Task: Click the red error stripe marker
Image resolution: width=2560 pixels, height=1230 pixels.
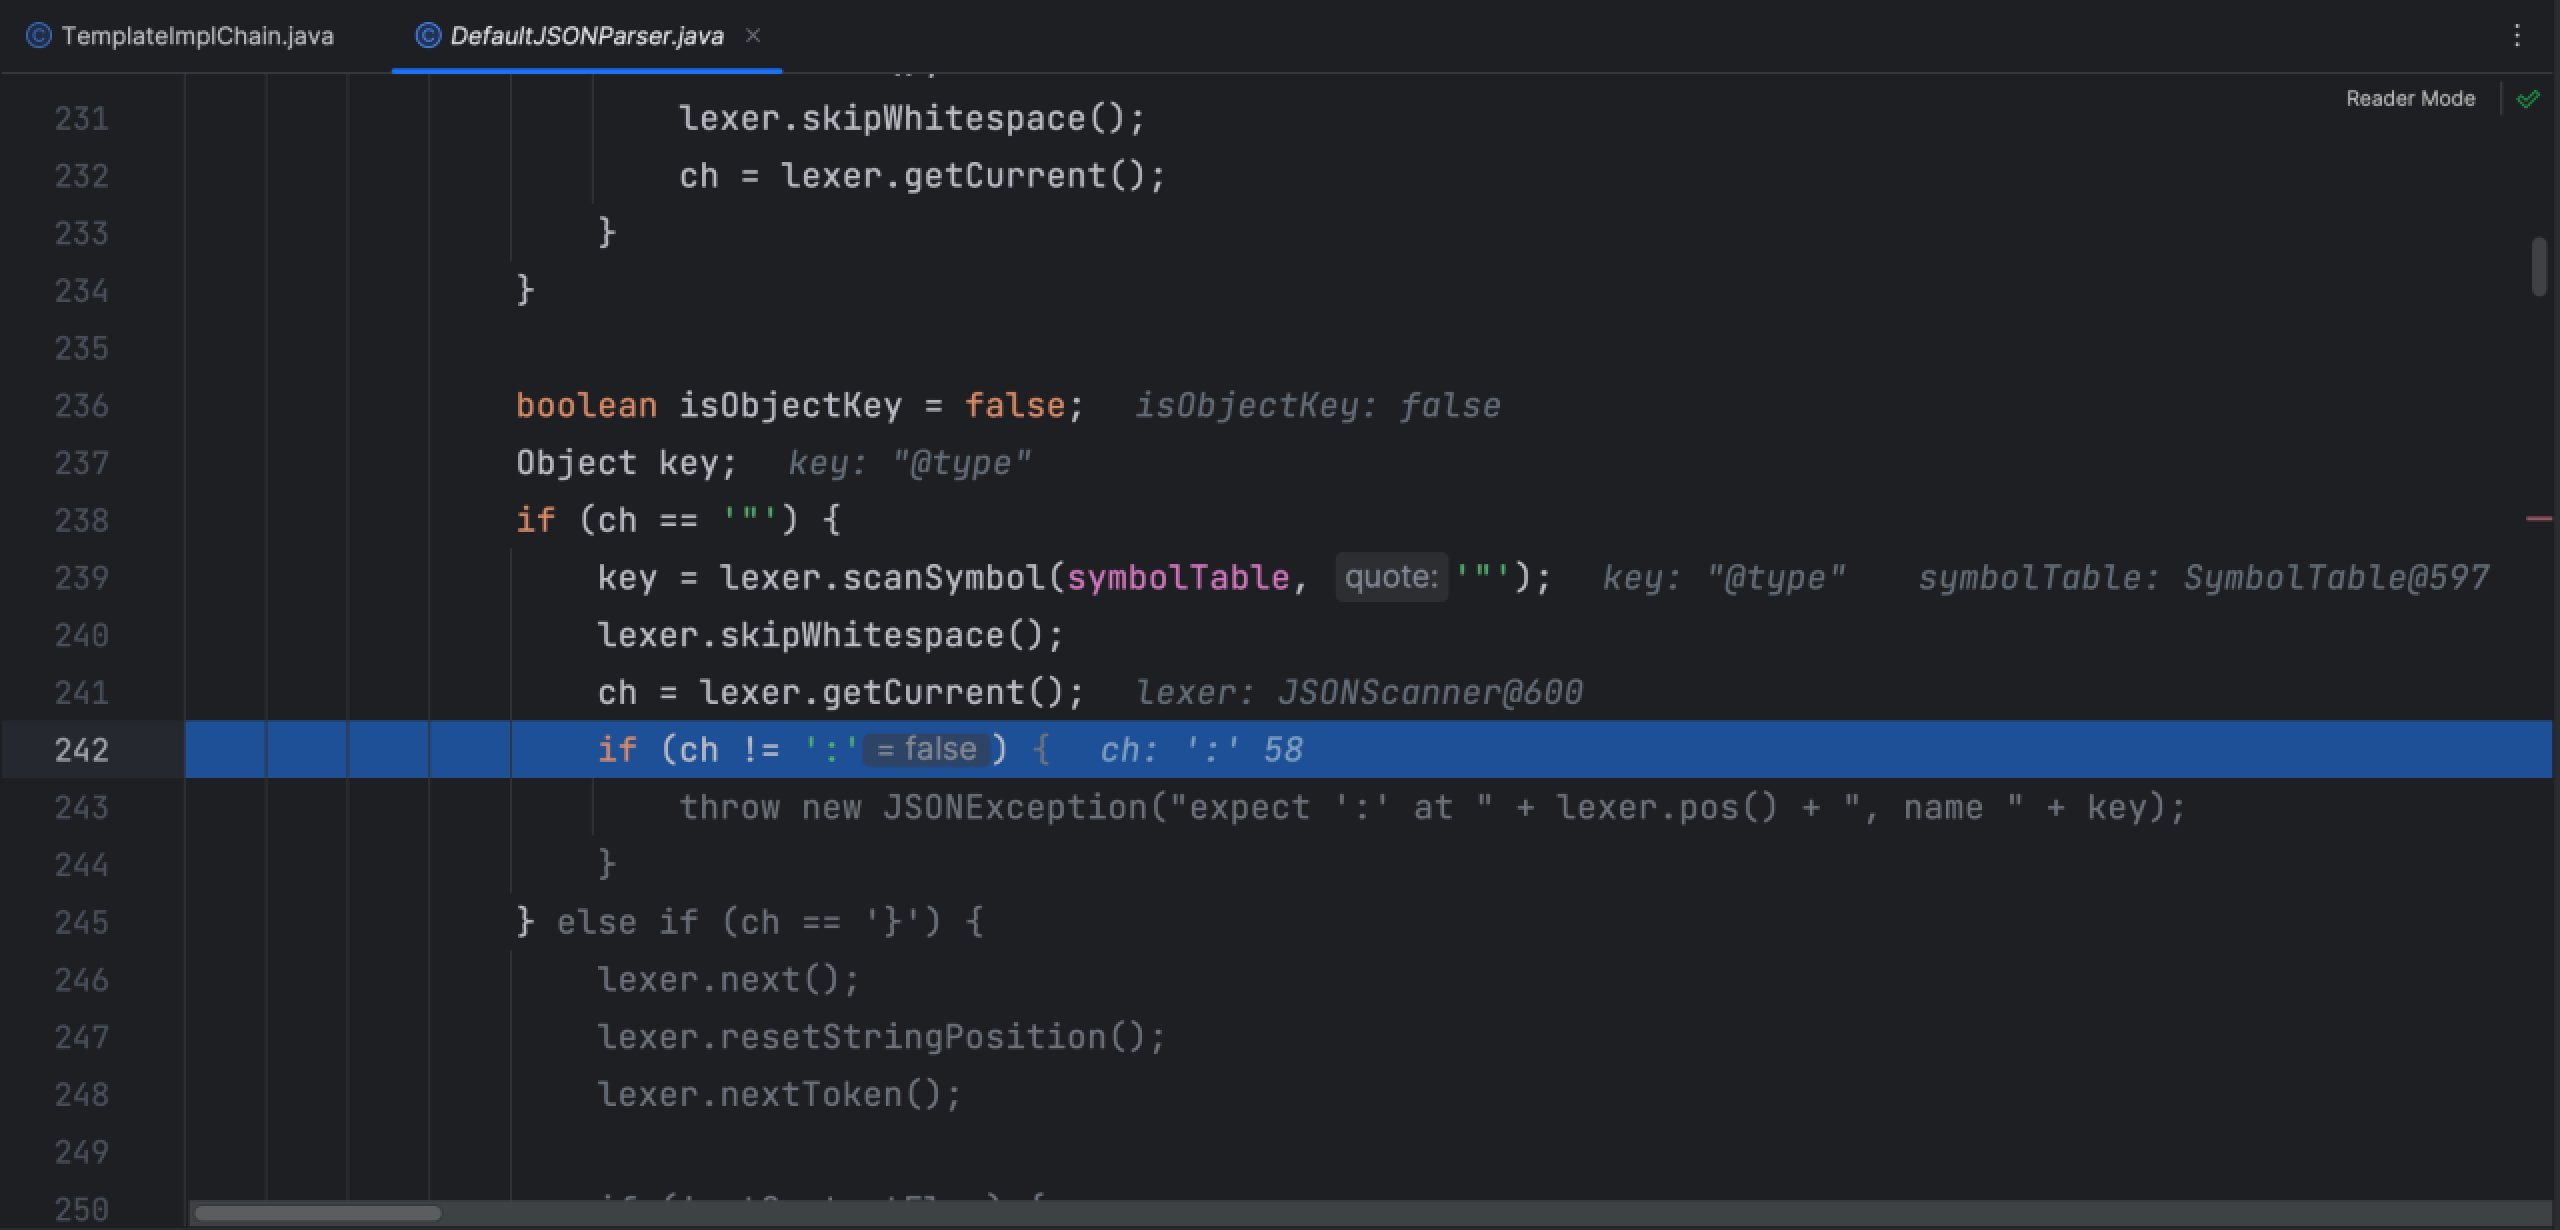Action: tap(2538, 518)
